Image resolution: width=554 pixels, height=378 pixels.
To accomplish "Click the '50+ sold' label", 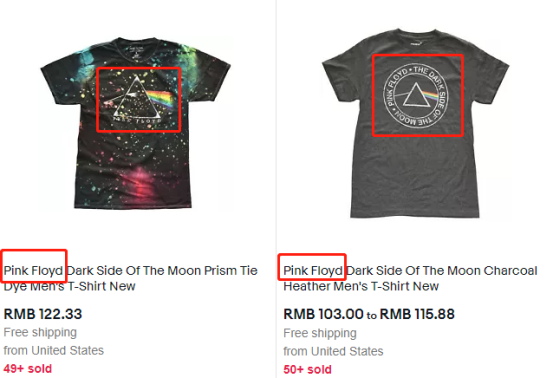I will (307, 369).
